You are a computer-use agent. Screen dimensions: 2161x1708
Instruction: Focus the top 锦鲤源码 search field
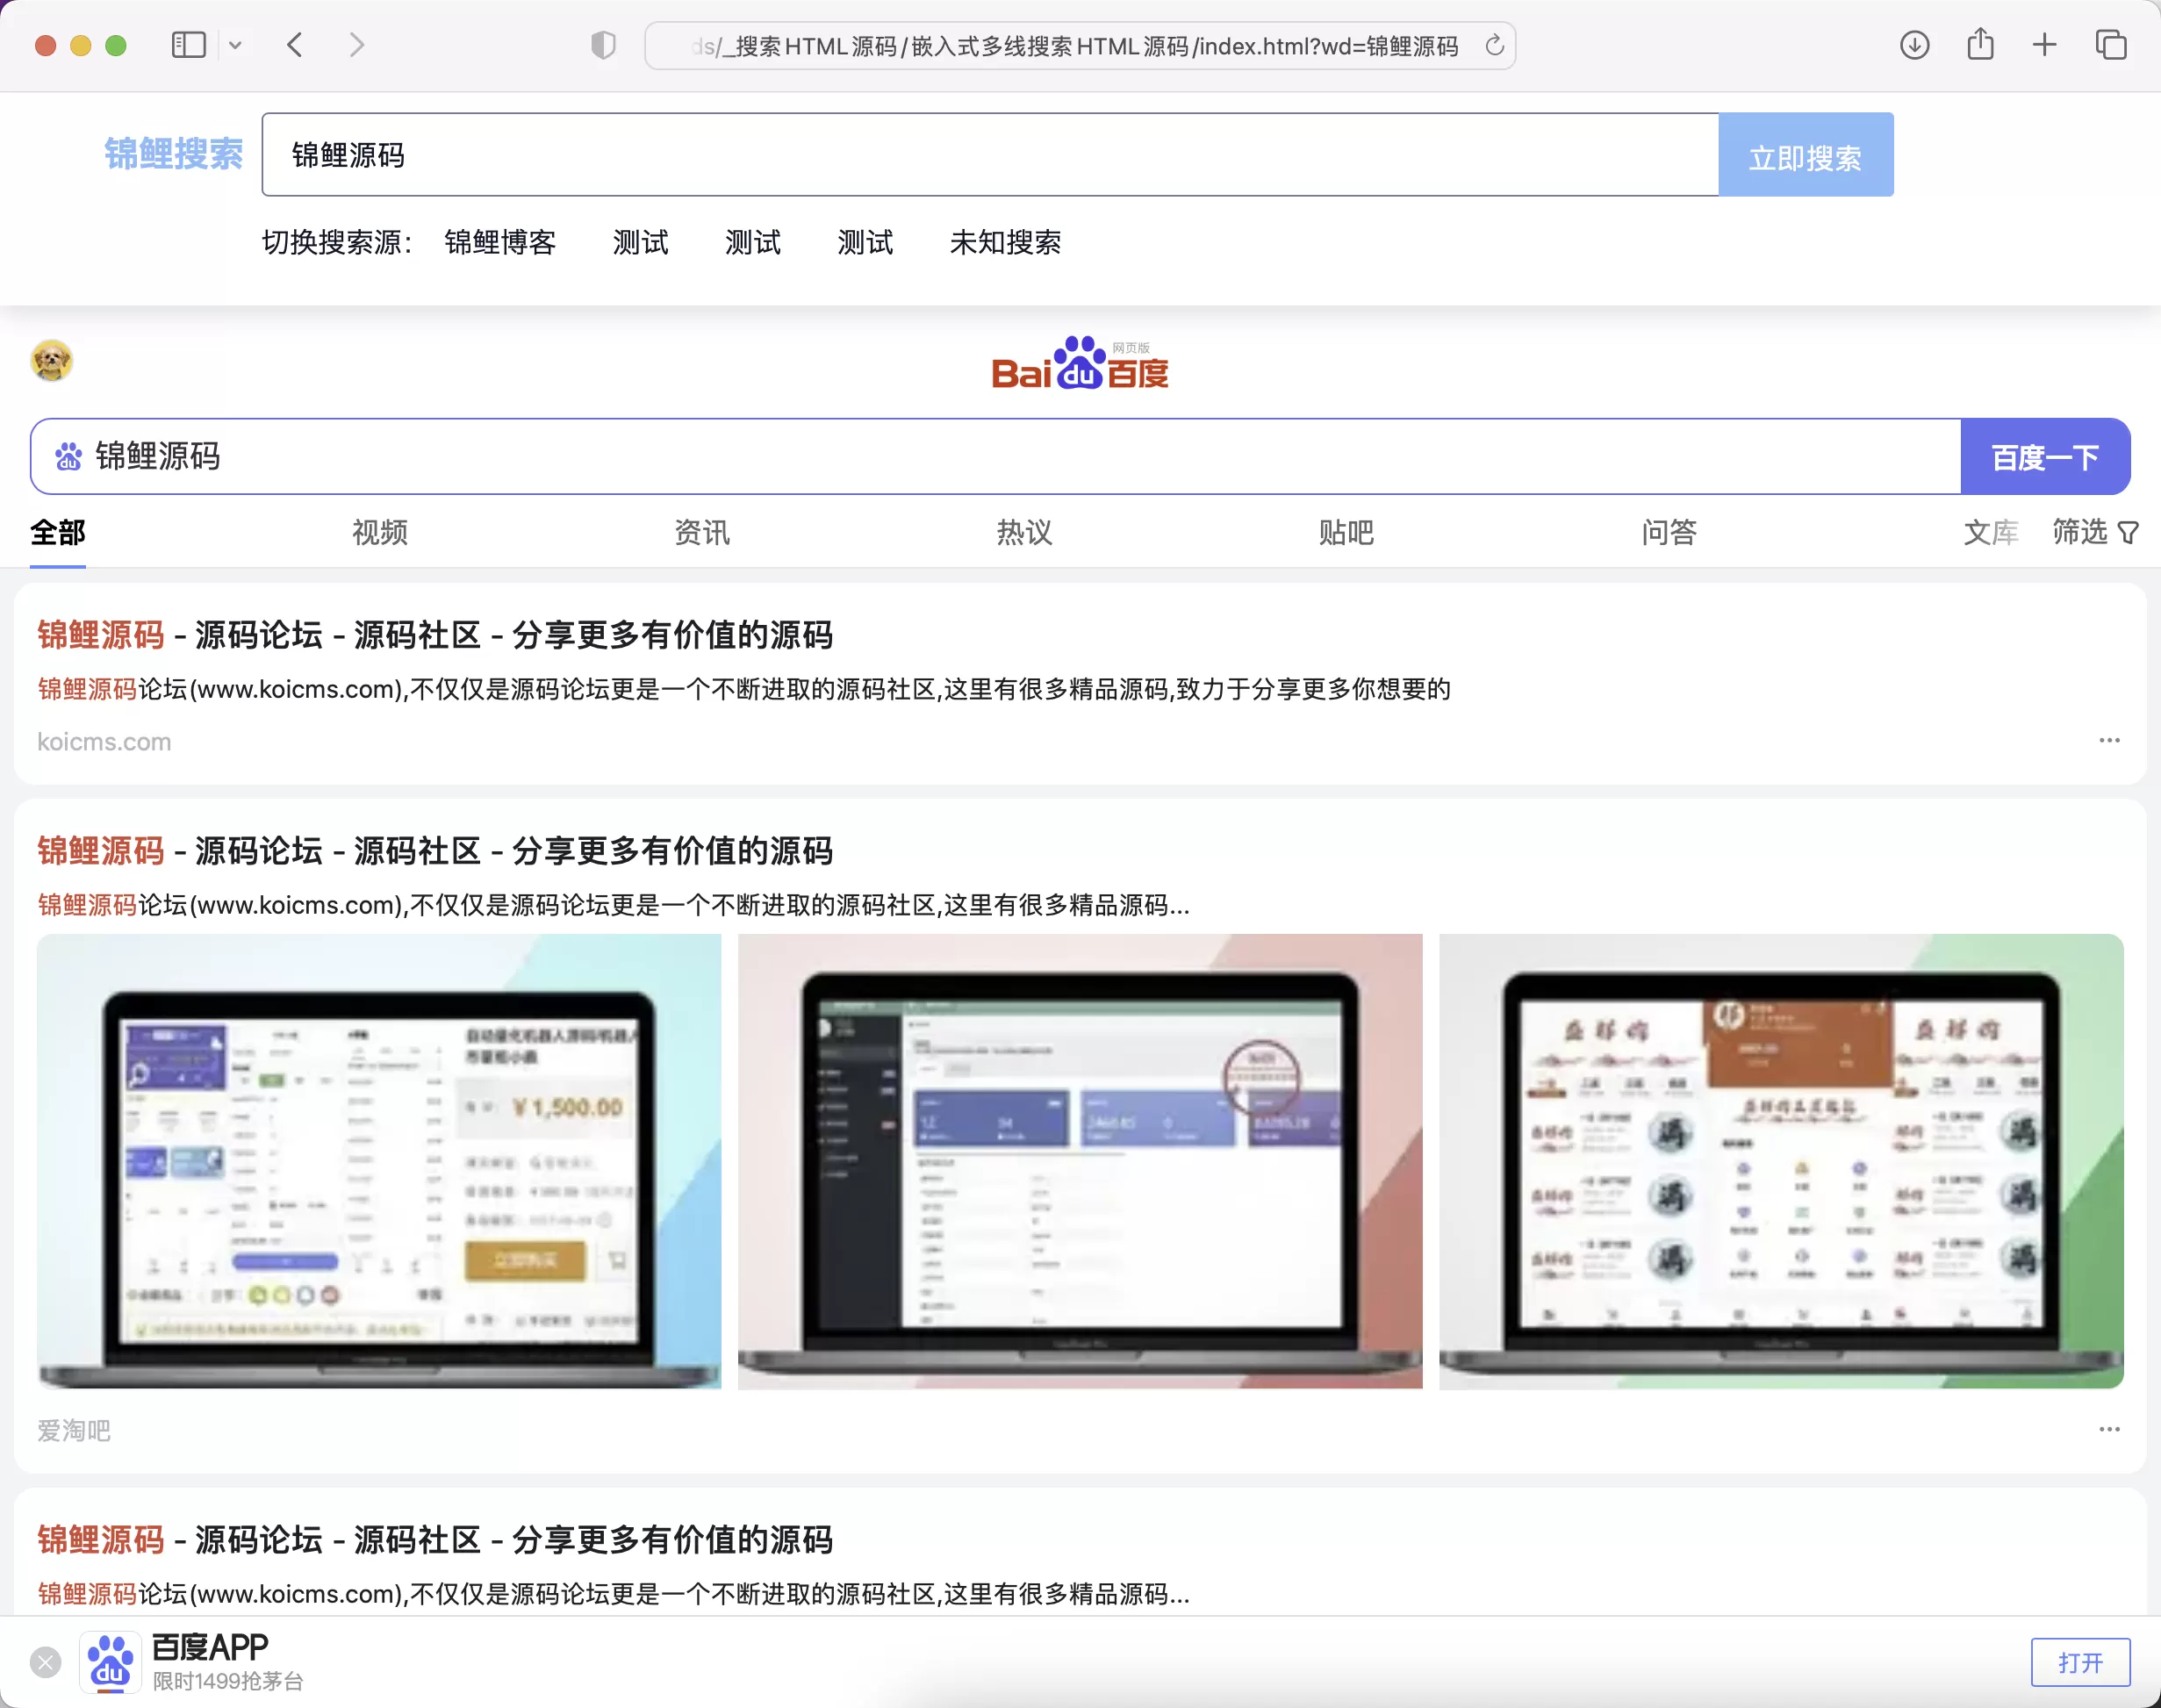pos(990,154)
